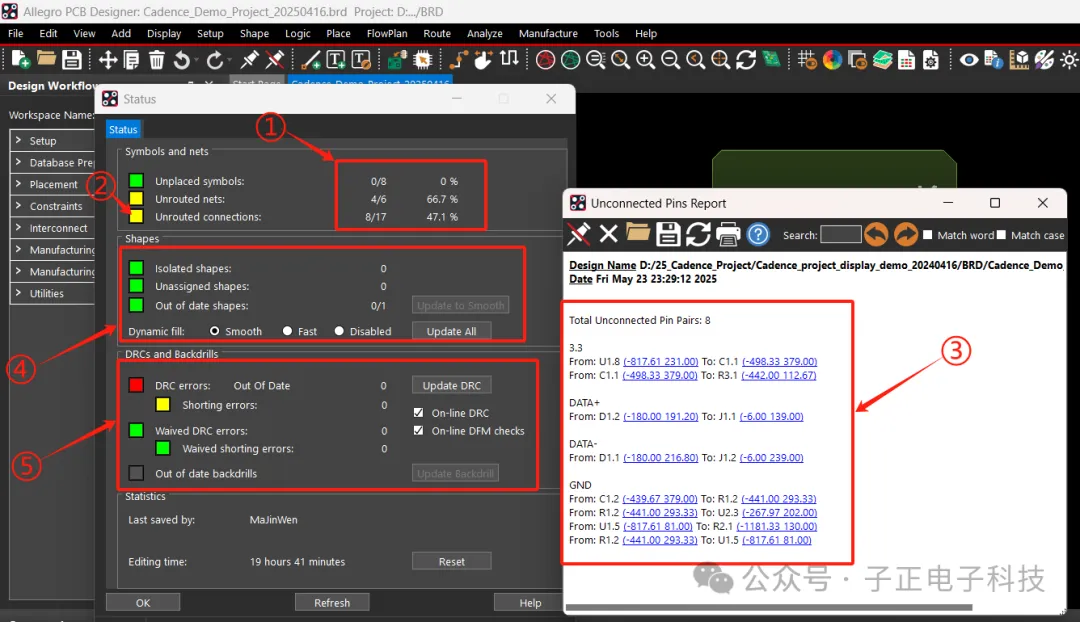Click the Reset editing time button
The width and height of the screenshot is (1080, 622).
[x=451, y=561]
